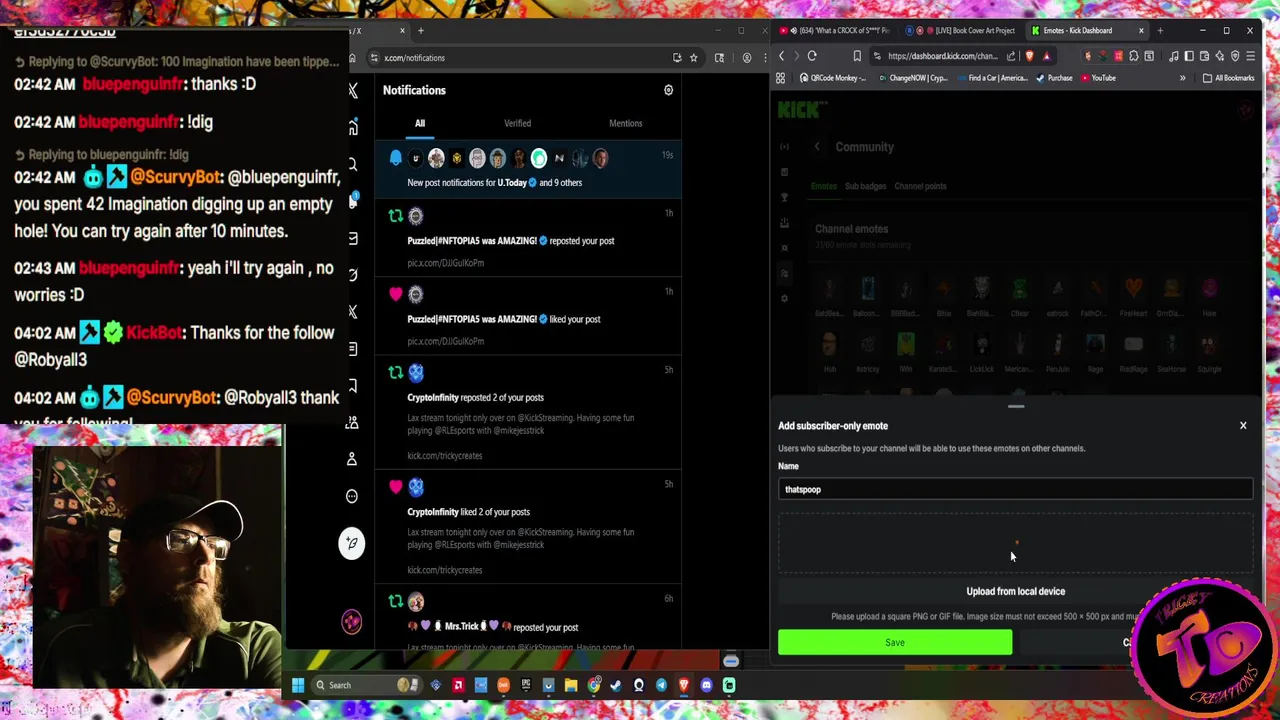1280x720 pixels.
Task: Reload the Kick dashboard page
Action: (812, 56)
